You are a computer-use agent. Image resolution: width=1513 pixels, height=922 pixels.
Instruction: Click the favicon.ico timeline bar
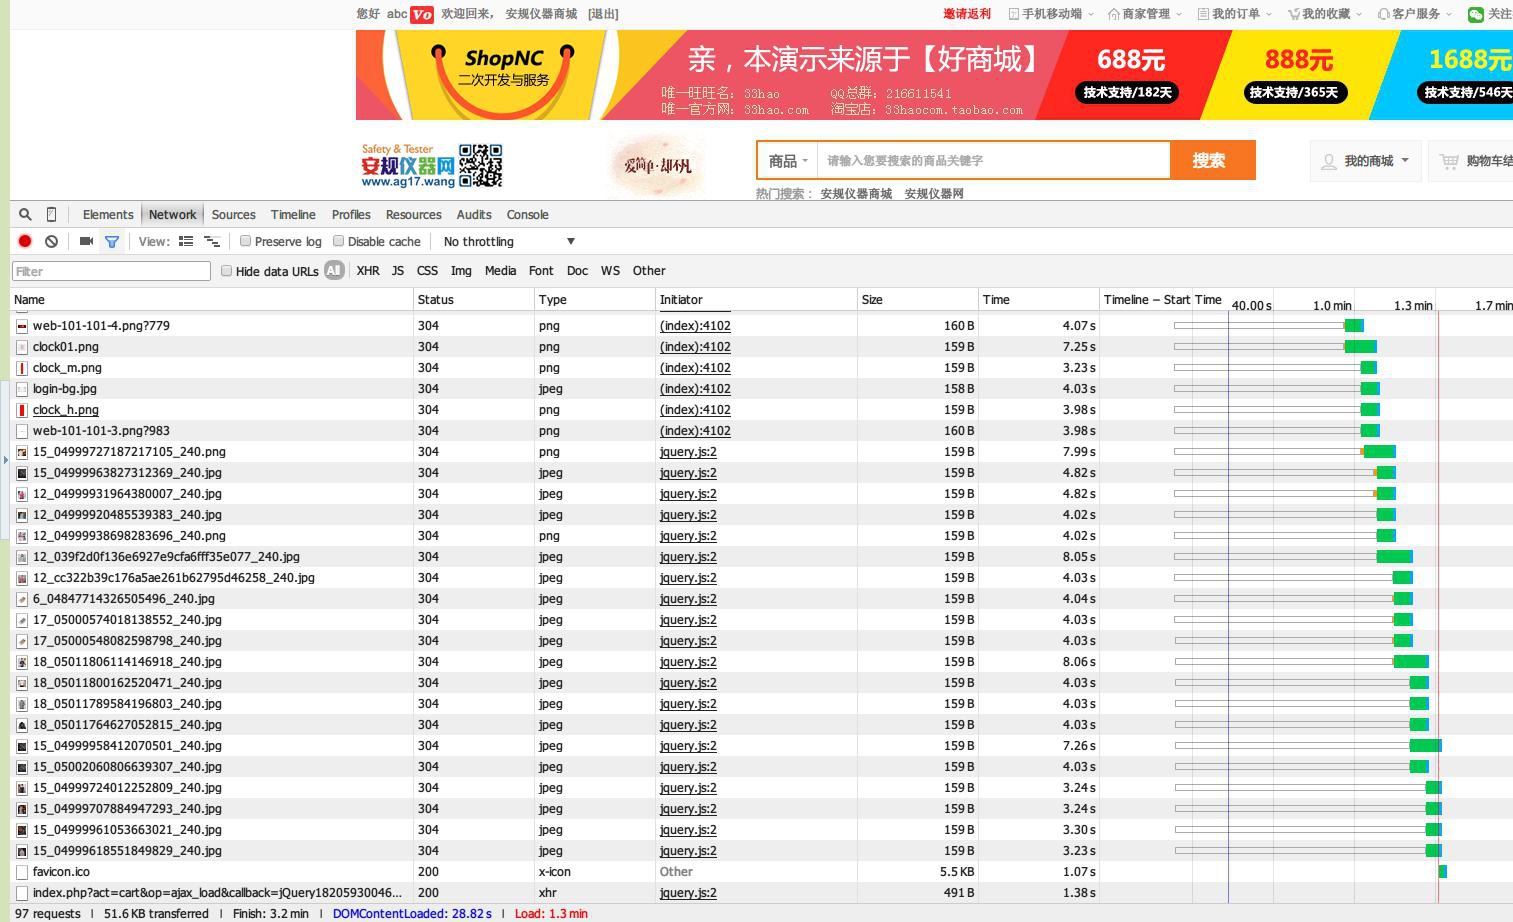pyautogui.click(x=1443, y=872)
